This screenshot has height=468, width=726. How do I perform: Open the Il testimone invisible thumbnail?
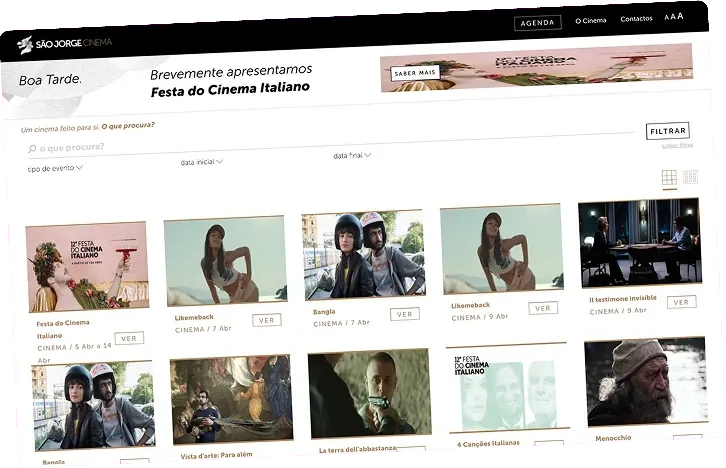coord(640,243)
